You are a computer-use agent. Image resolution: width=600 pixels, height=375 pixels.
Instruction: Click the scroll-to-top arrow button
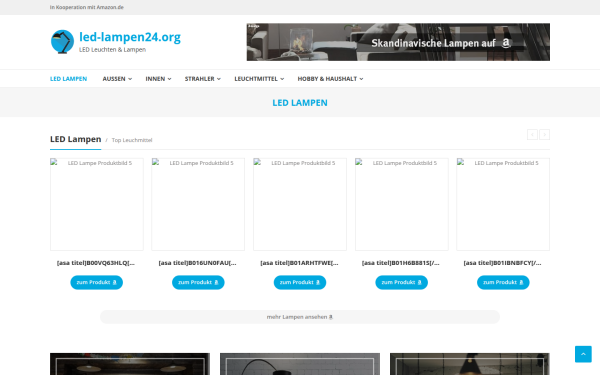(x=583, y=354)
